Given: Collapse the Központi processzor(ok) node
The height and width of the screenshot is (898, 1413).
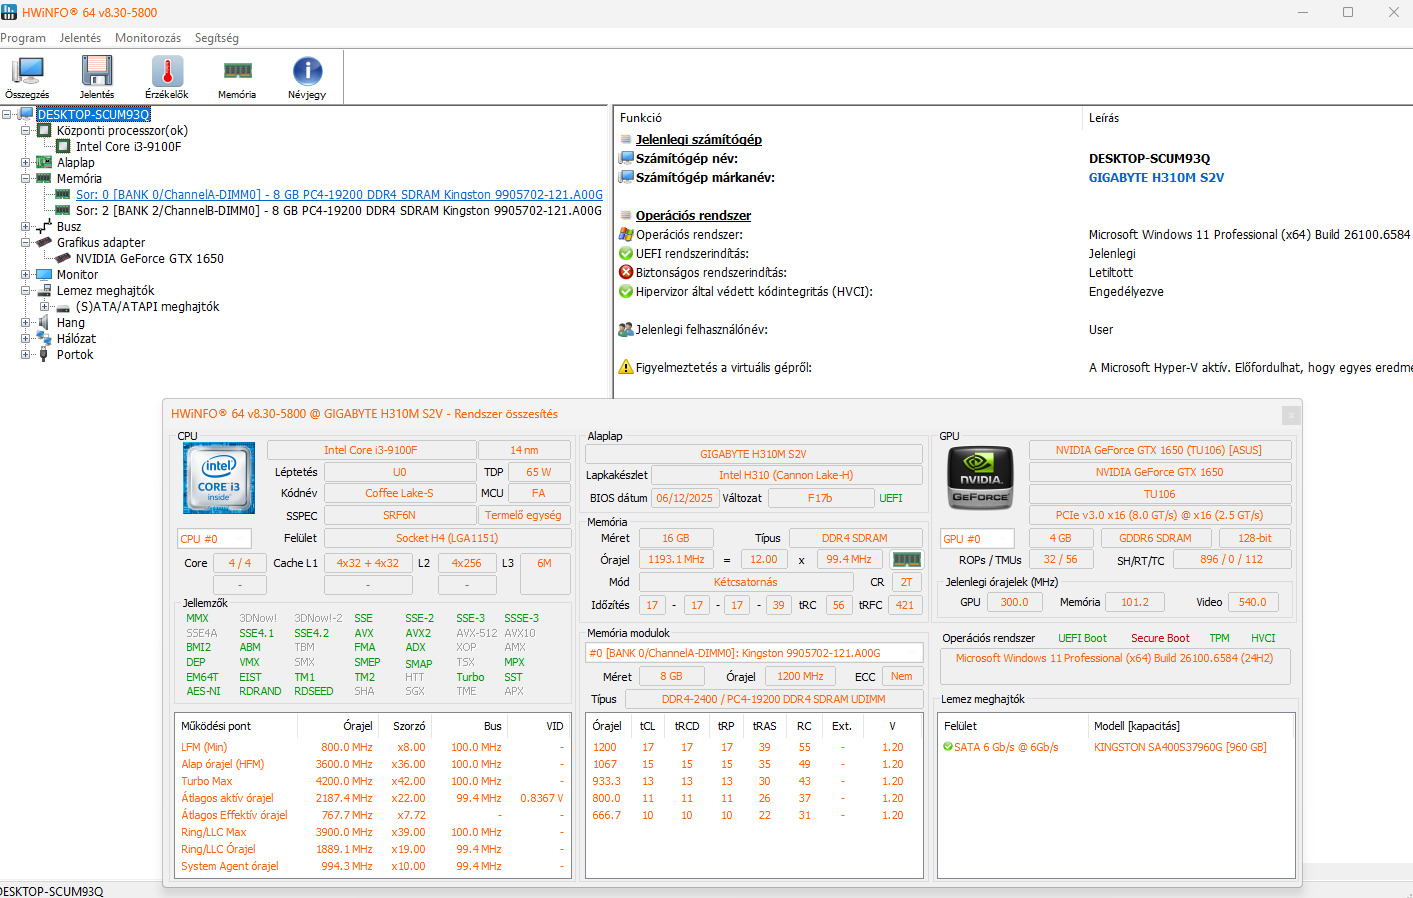Looking at the screenshot, I should click(x=26, y=130).
